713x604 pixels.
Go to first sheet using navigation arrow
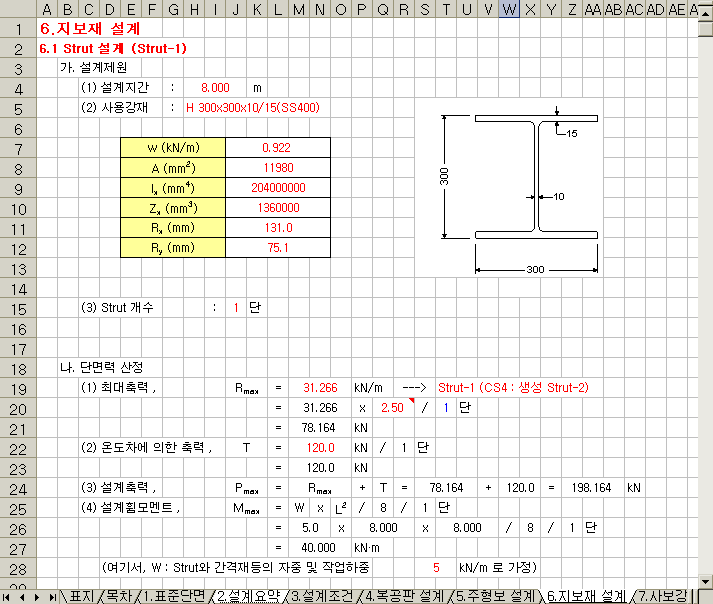(8, 596)
